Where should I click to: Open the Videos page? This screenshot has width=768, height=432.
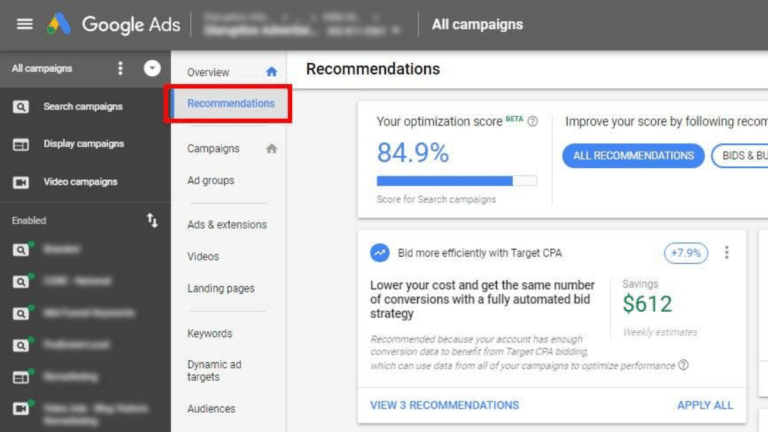pyautogui.click(x=203, y=257)
